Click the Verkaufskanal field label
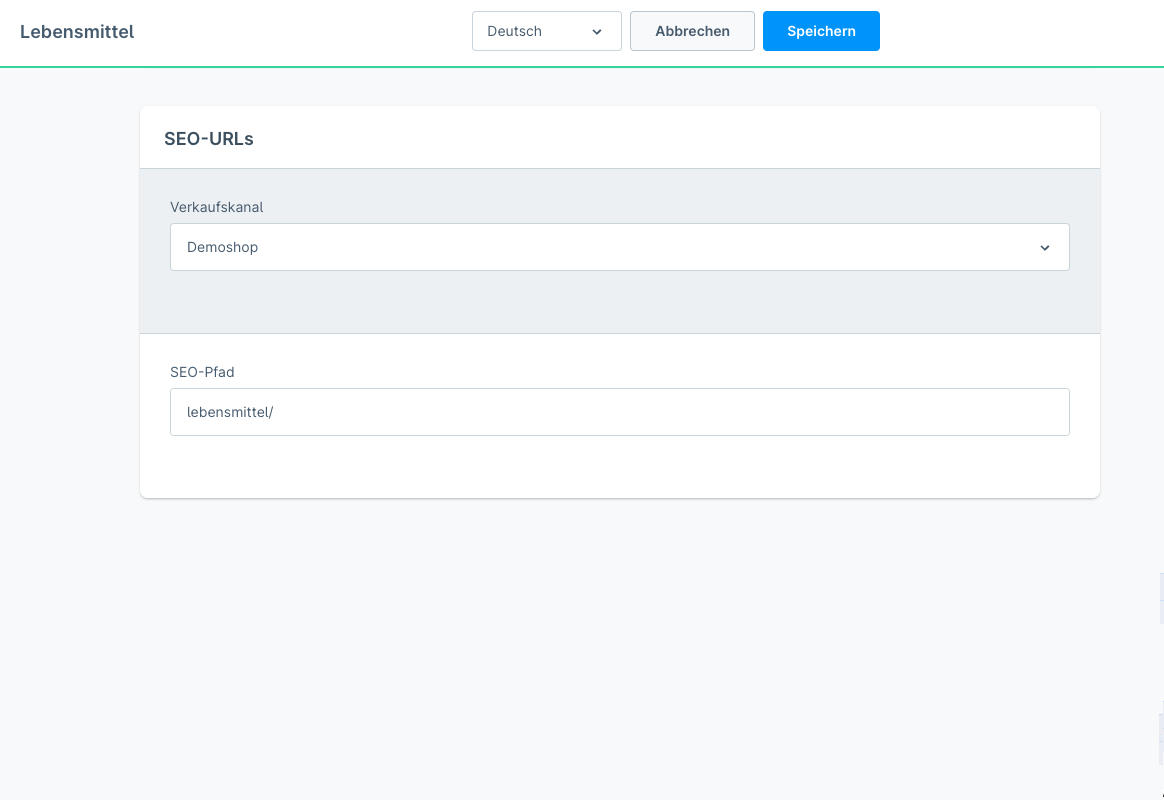Image resolution: width=1164 pixels, height=800 pixels. point(216,207)
